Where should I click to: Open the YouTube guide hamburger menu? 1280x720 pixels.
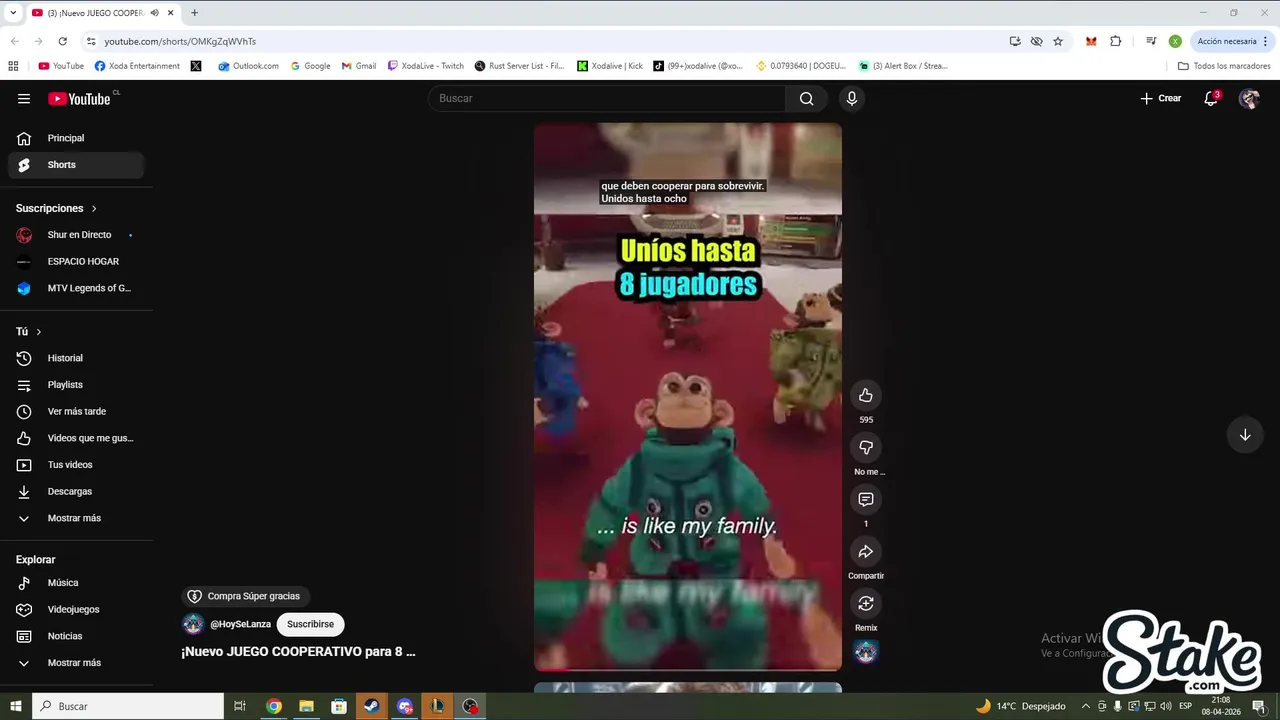coord(24,98)
